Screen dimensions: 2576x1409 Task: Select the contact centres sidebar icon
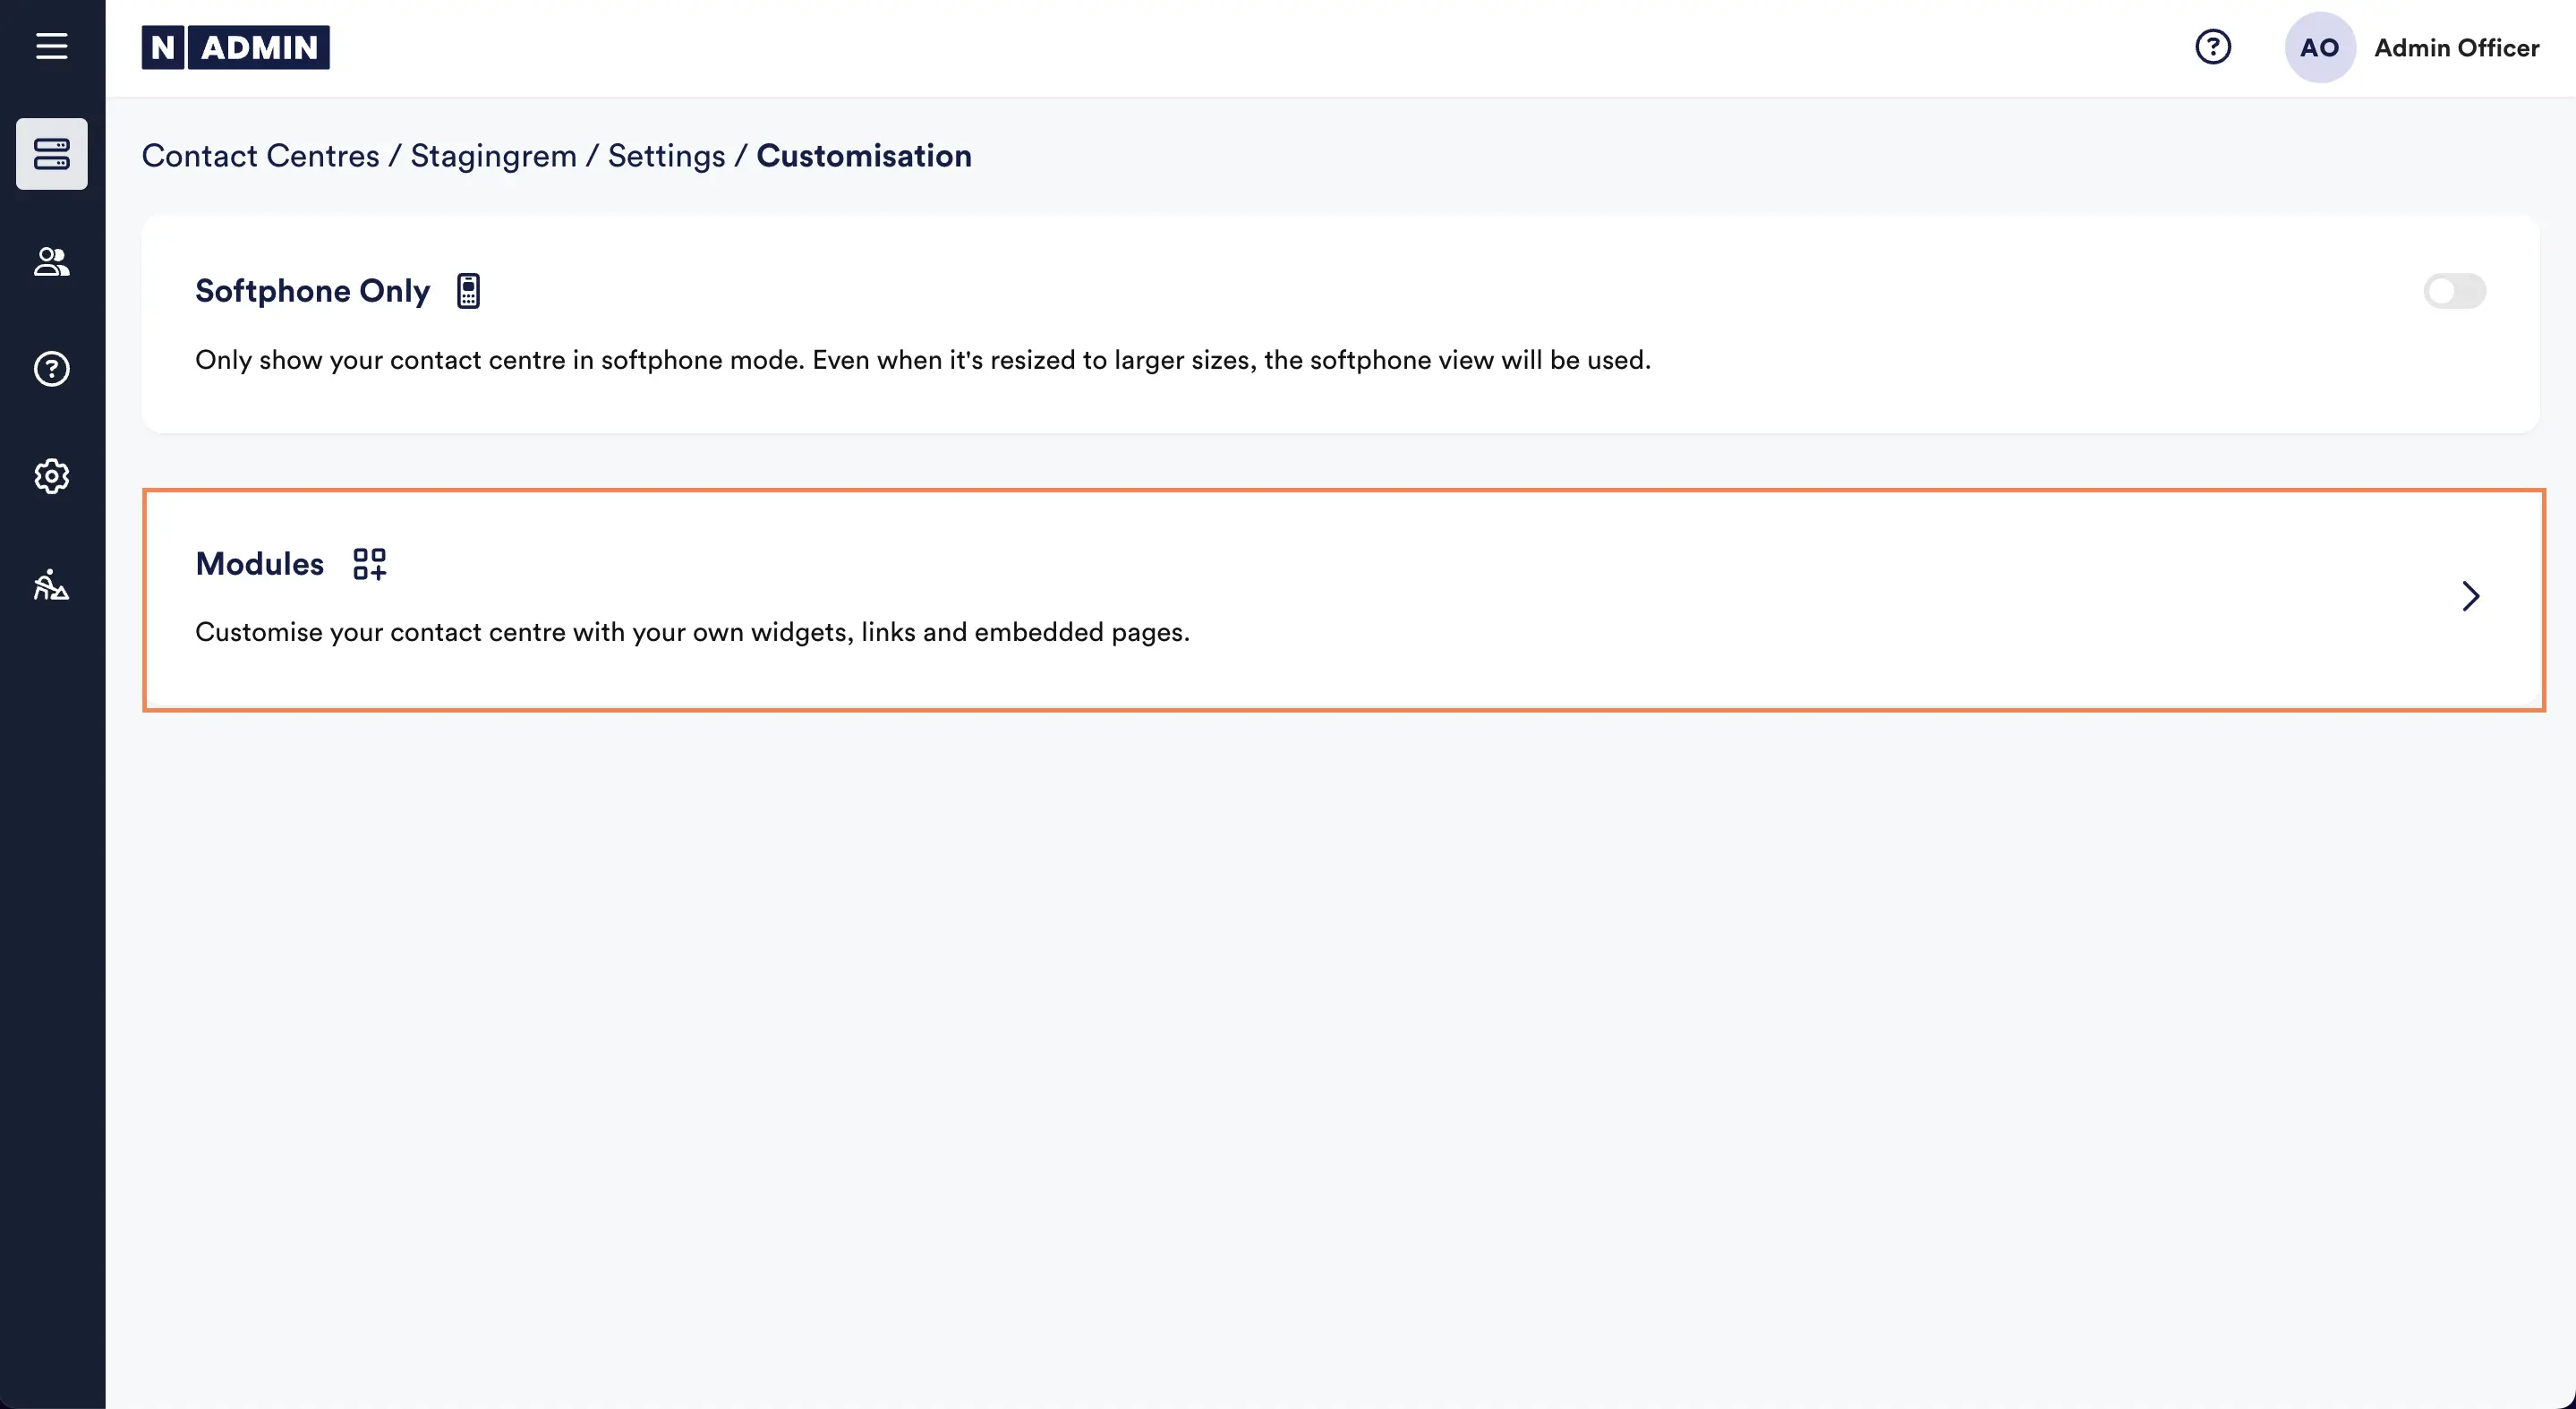click(52, 154)
